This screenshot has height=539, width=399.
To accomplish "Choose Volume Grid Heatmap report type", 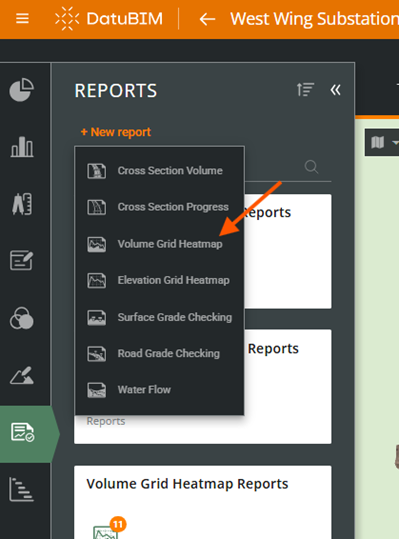I will tap(159, 244).
